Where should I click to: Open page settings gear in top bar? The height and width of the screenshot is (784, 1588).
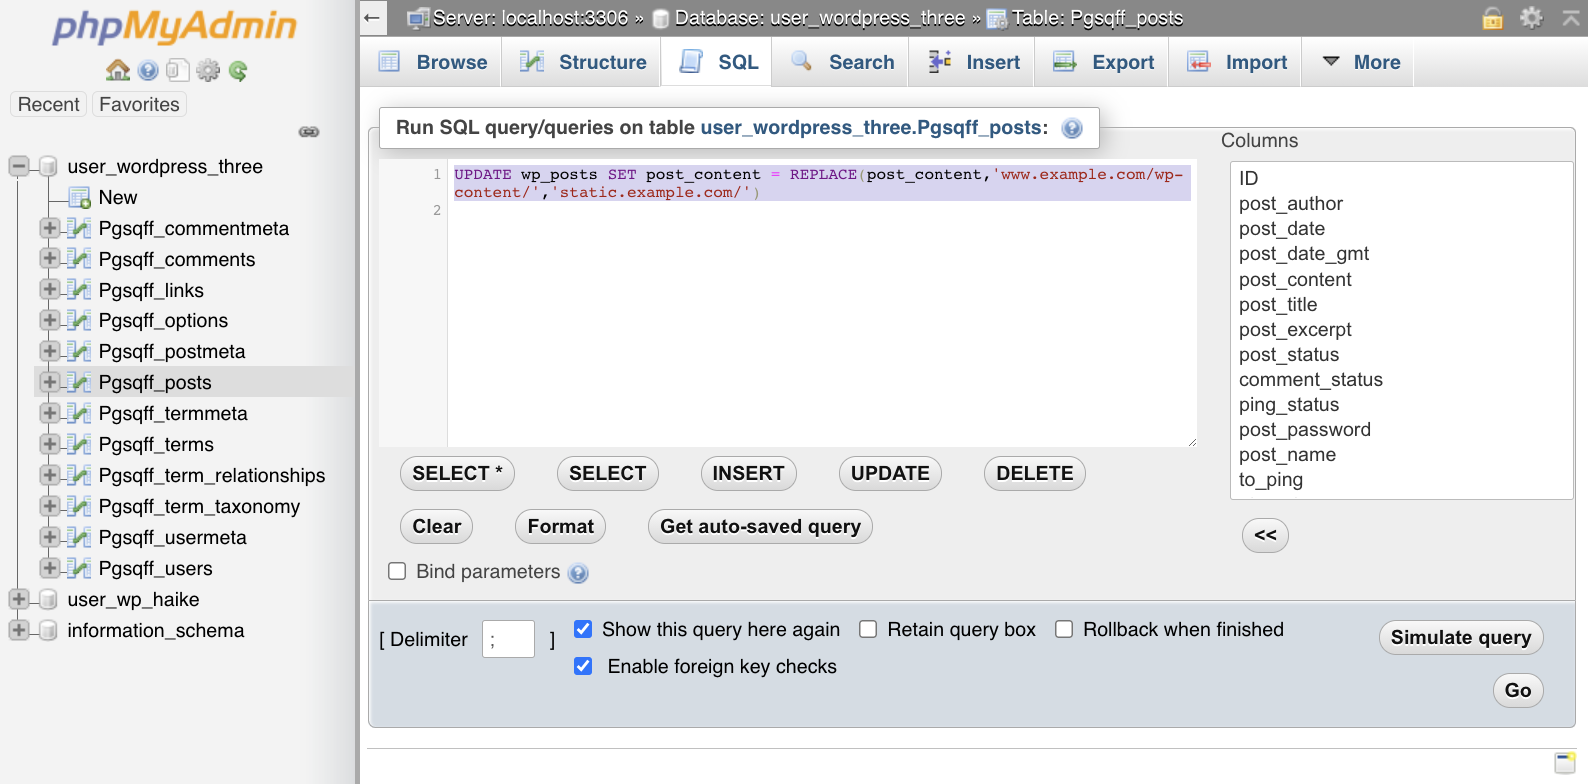1531,17
